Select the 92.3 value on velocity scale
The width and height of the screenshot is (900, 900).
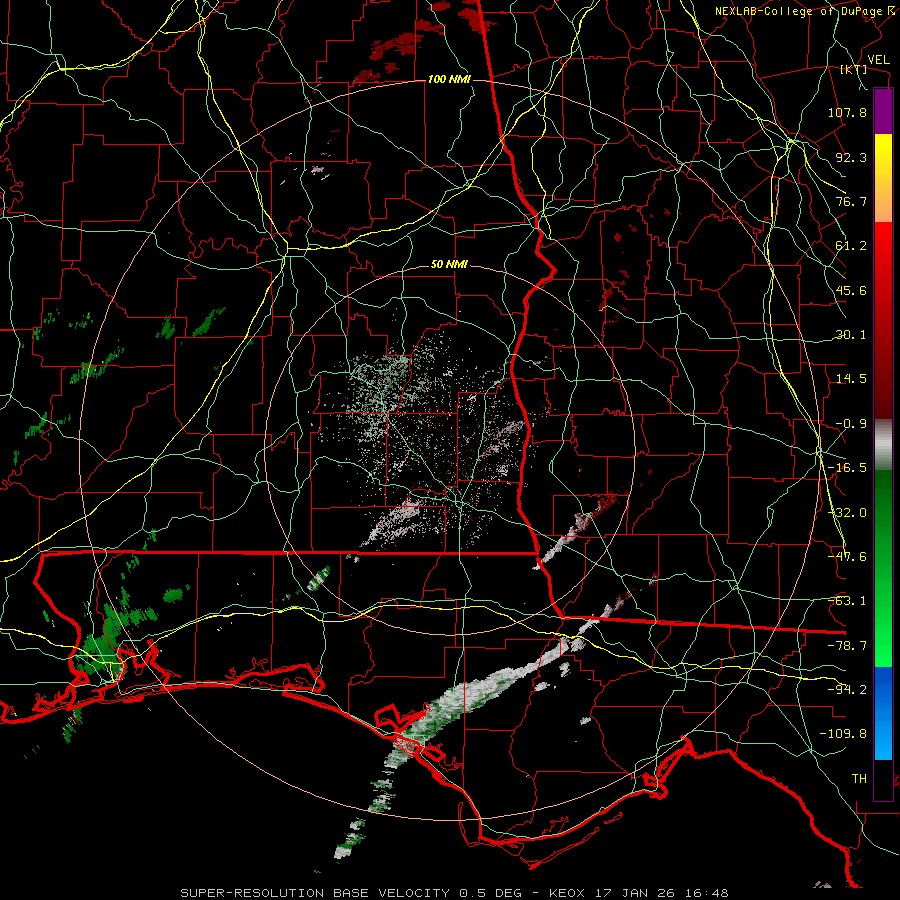tap(851, 157)
